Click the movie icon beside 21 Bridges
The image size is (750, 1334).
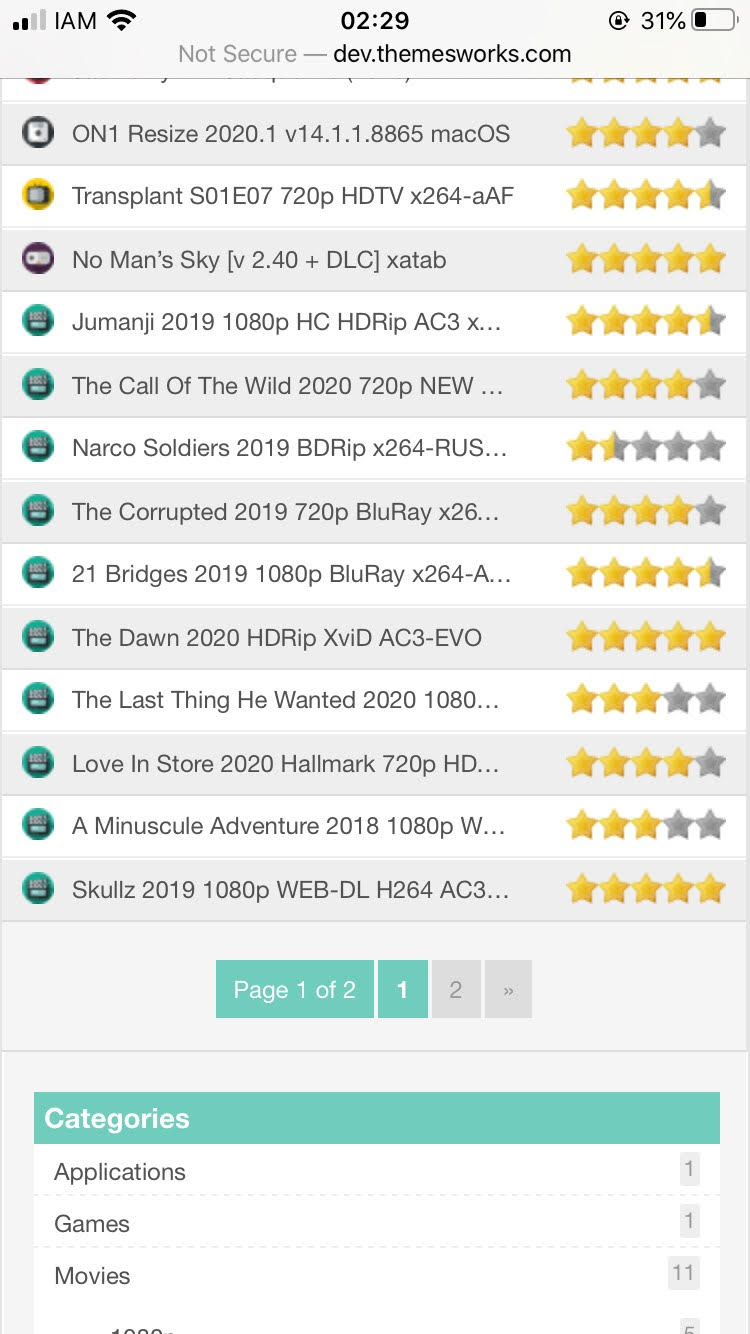37,573
